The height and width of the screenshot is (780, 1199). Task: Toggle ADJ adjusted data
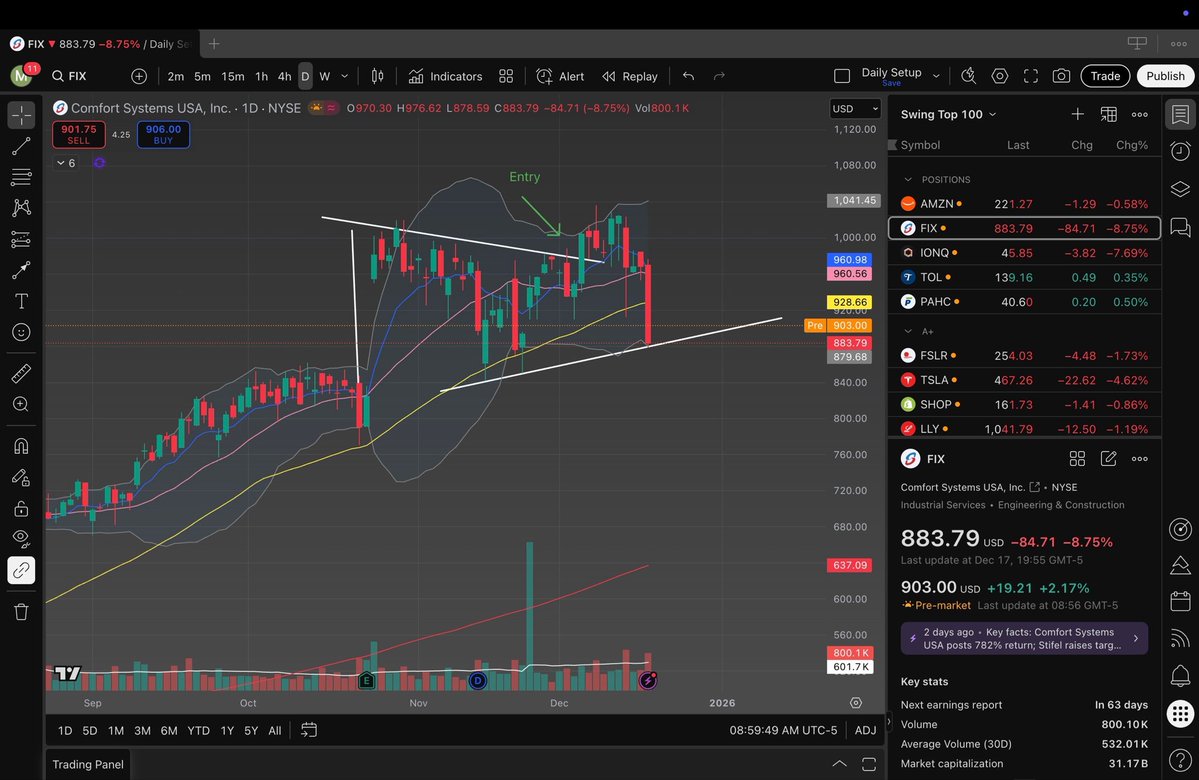click(866, 730)
